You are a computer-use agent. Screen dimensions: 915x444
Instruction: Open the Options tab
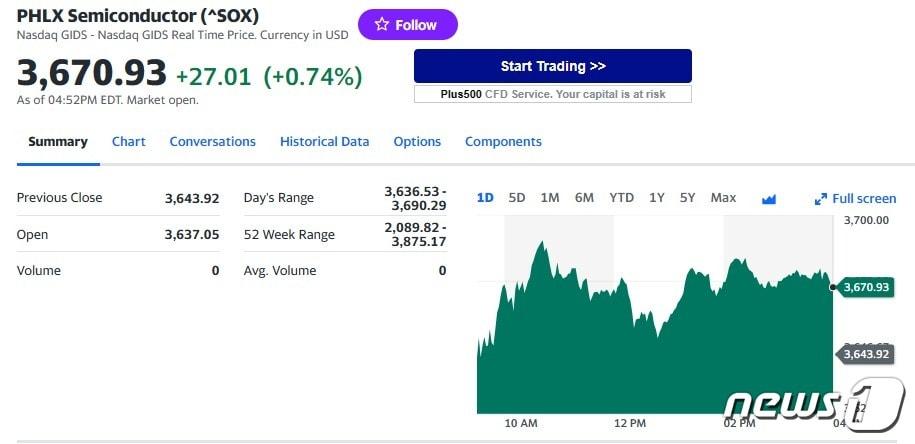pos(417,142)
